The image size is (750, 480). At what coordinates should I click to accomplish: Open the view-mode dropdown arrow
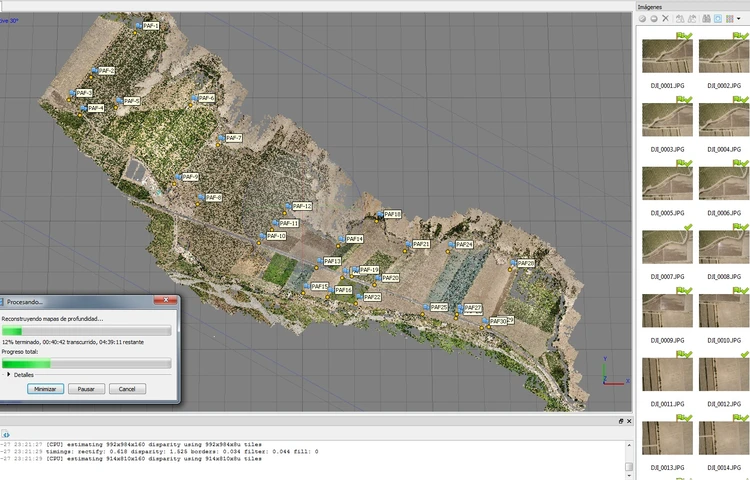click(x=739, y=19)
